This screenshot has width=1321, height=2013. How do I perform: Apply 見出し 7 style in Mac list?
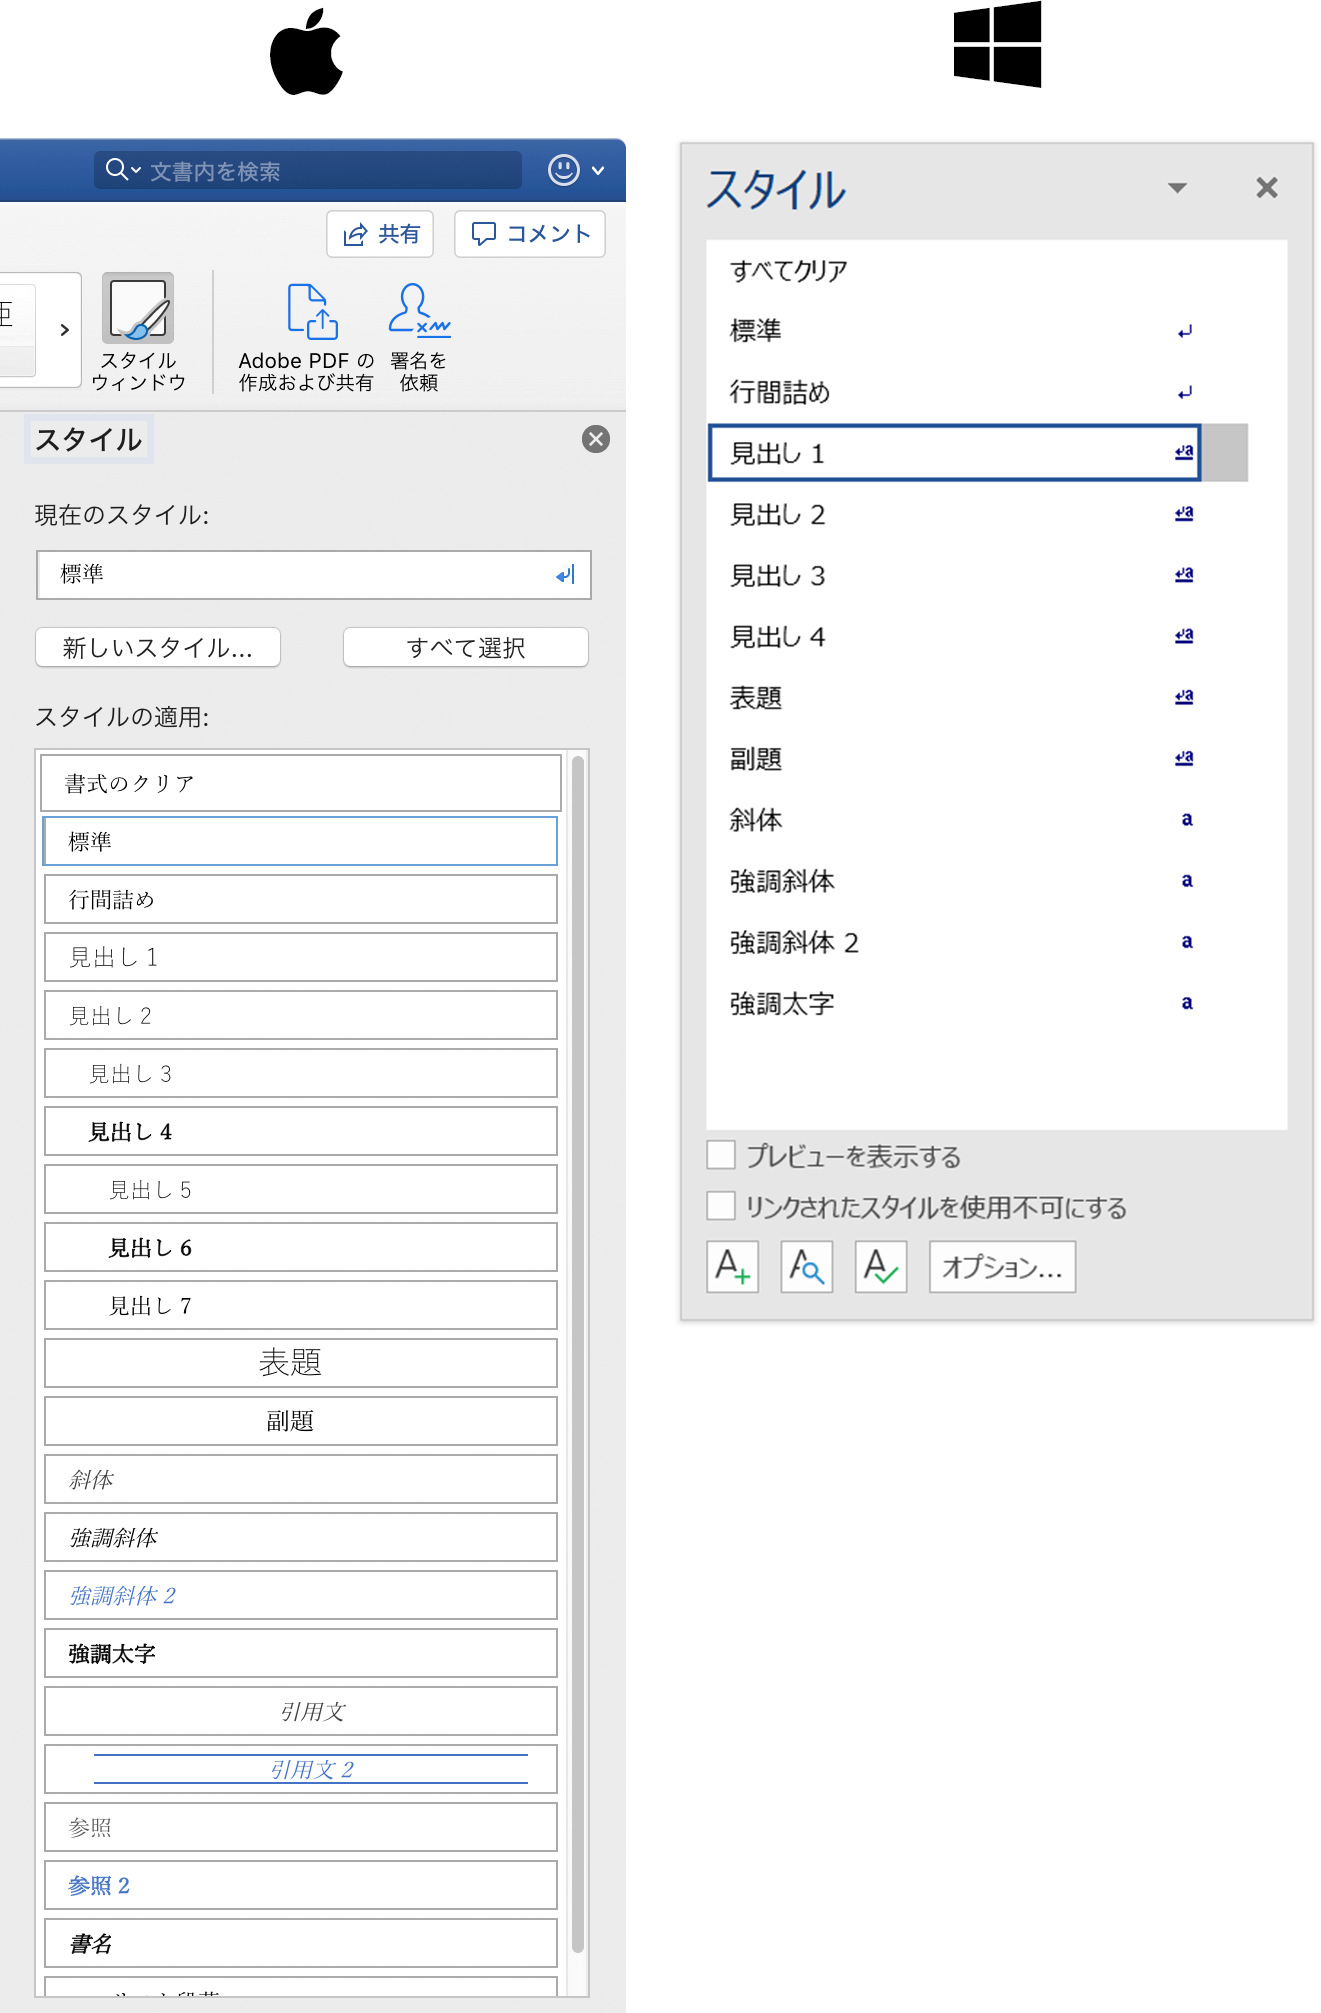click(x=301, y=1305)
